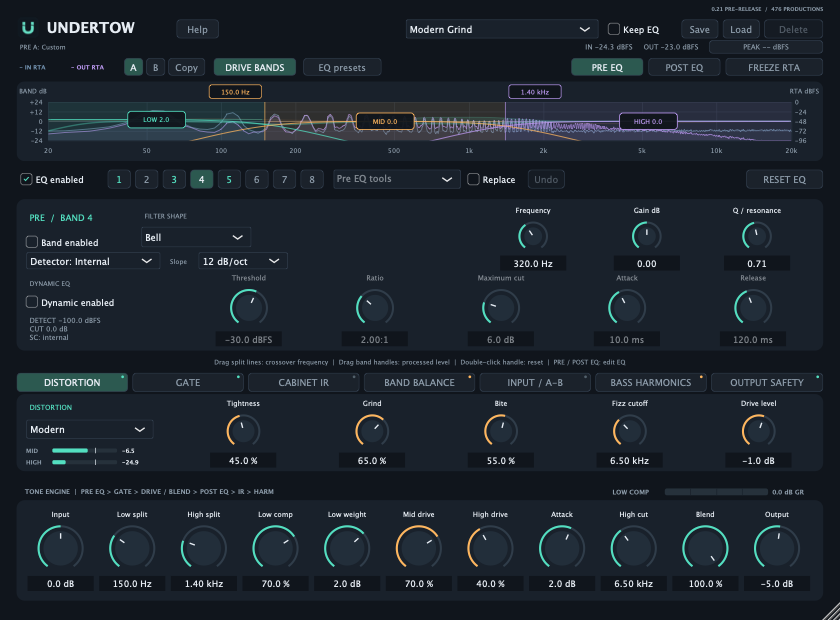Select the MID 0.0 band handle
Image resolution: width=840 pixels, height=620 pixels.
[x=385, y=121]
